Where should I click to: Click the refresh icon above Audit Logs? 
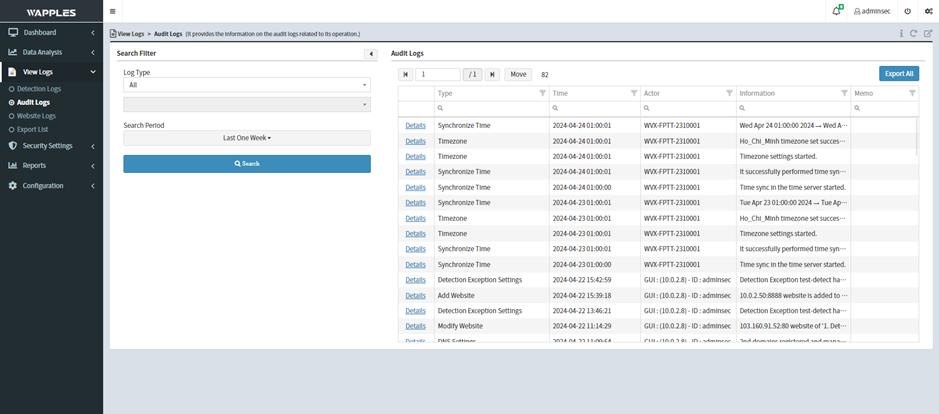click(914, 33)
